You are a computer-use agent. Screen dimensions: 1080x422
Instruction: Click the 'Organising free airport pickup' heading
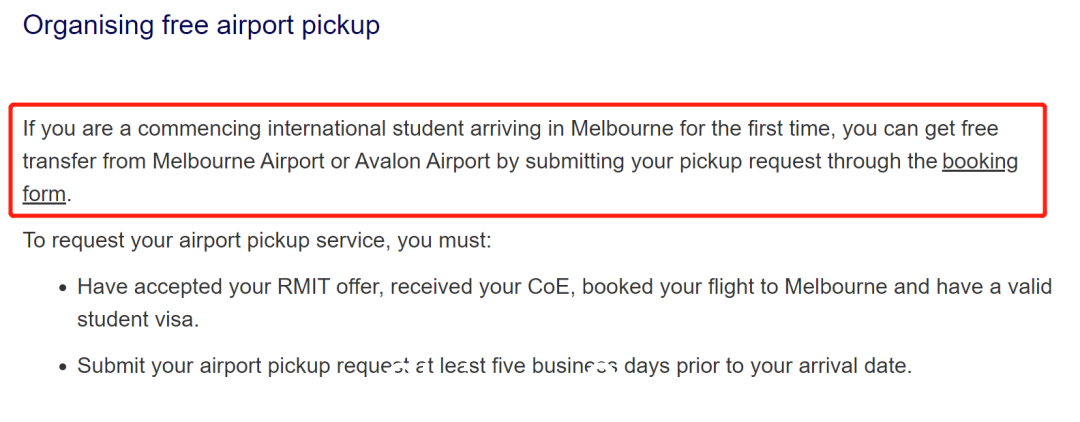coord(201,25)
